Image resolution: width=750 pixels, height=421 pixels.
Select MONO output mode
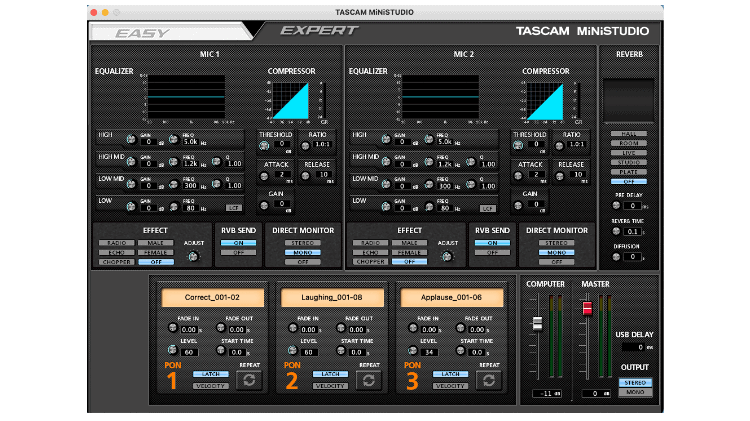635,392
